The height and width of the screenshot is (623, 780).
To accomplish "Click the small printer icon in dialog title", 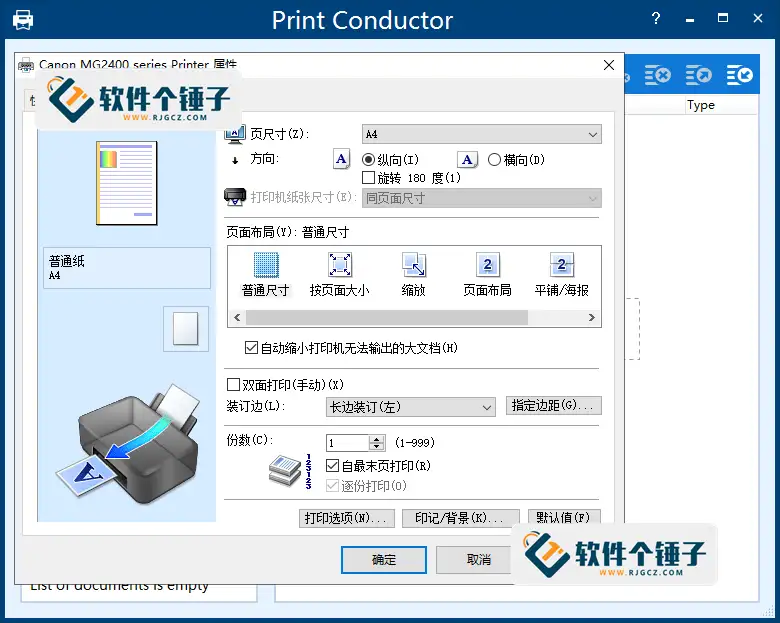I will pyautogui.click(x=26, y=65).
